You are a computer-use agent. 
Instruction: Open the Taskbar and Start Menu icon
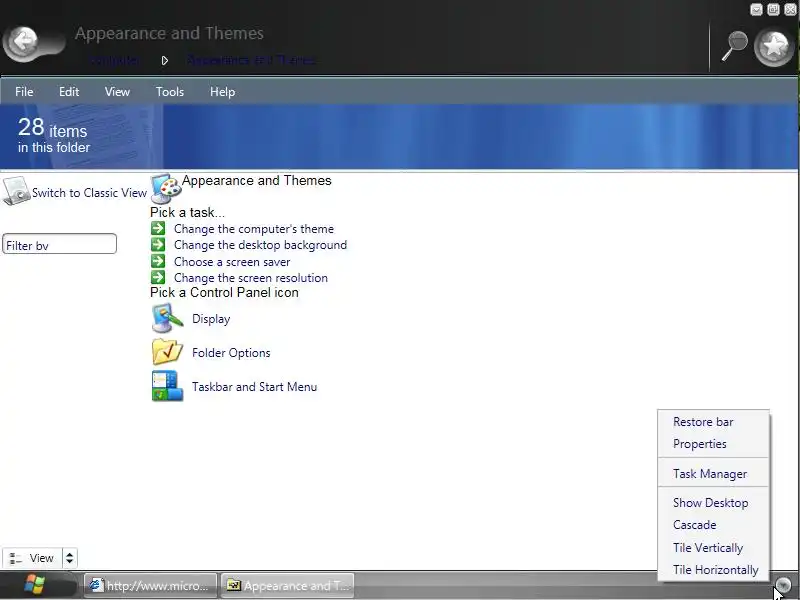click(x=167, y=386)
